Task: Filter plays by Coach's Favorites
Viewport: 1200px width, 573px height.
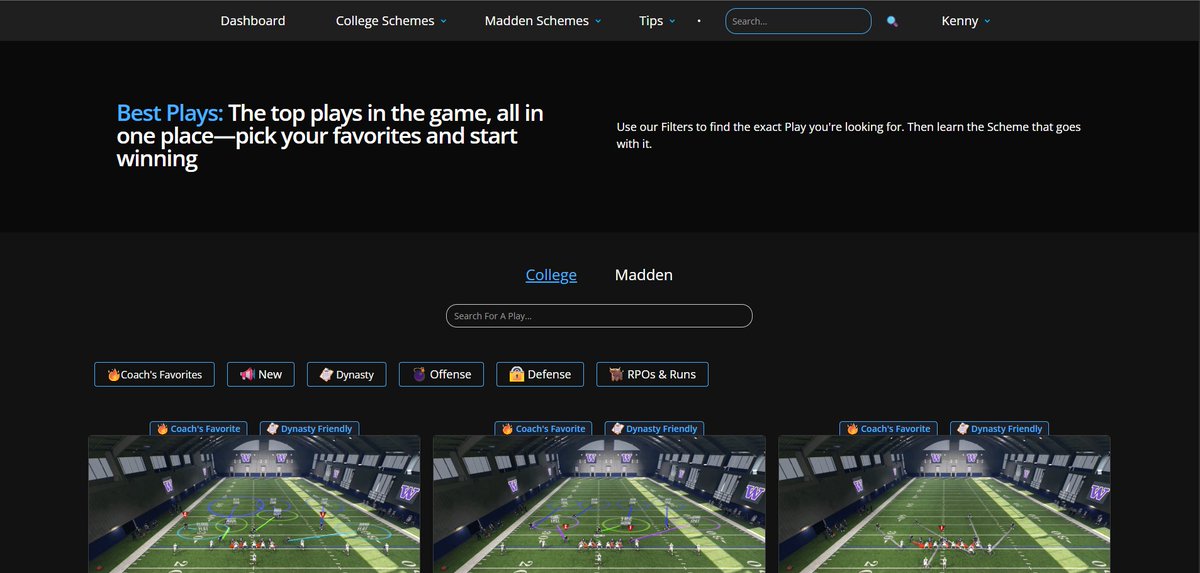Action: pos(154,374)
